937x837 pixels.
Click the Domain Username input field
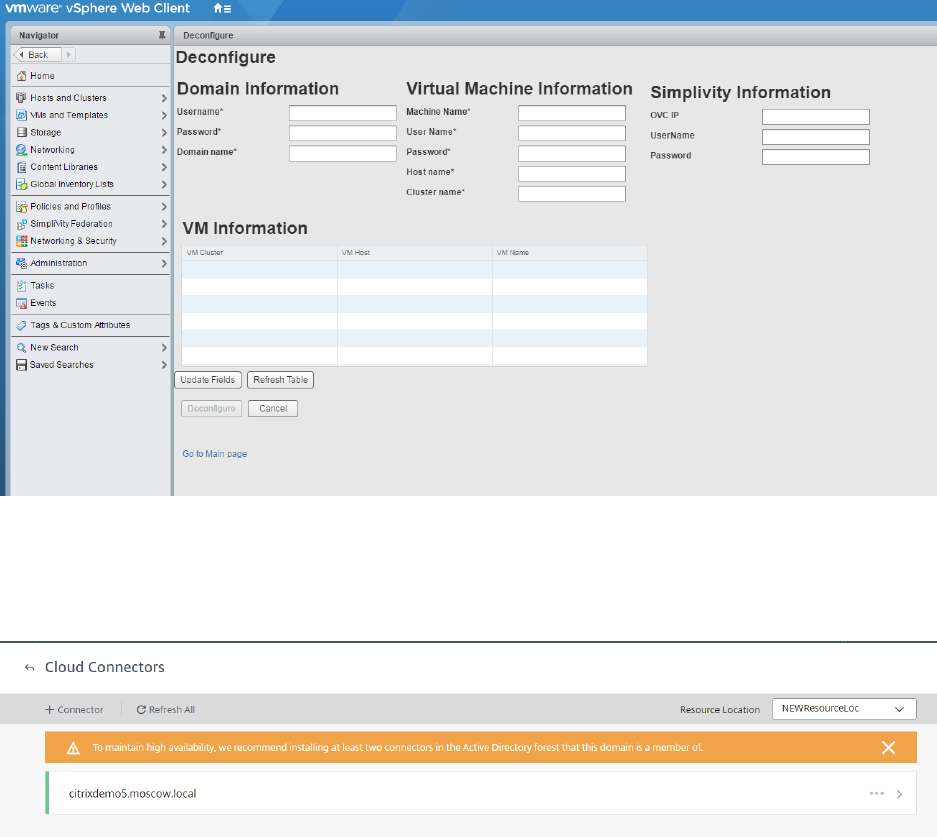coord(343,114)
